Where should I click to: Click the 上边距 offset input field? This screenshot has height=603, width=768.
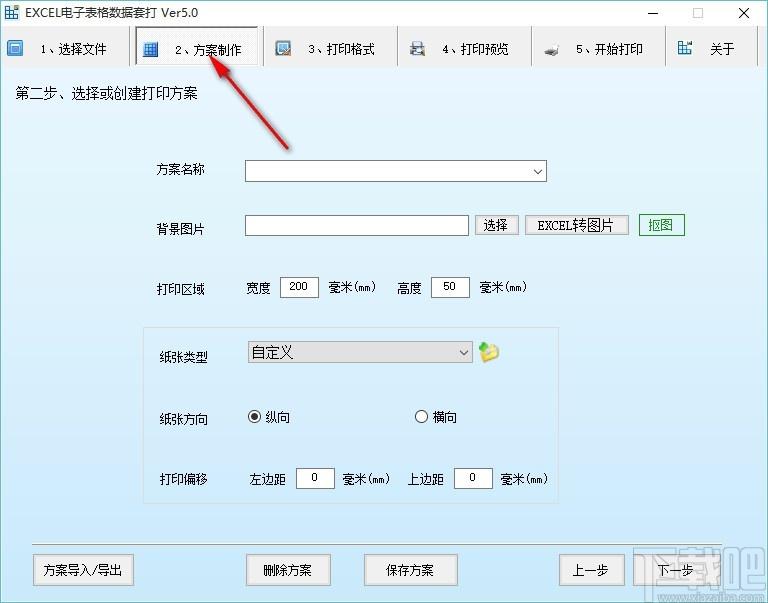473,478
